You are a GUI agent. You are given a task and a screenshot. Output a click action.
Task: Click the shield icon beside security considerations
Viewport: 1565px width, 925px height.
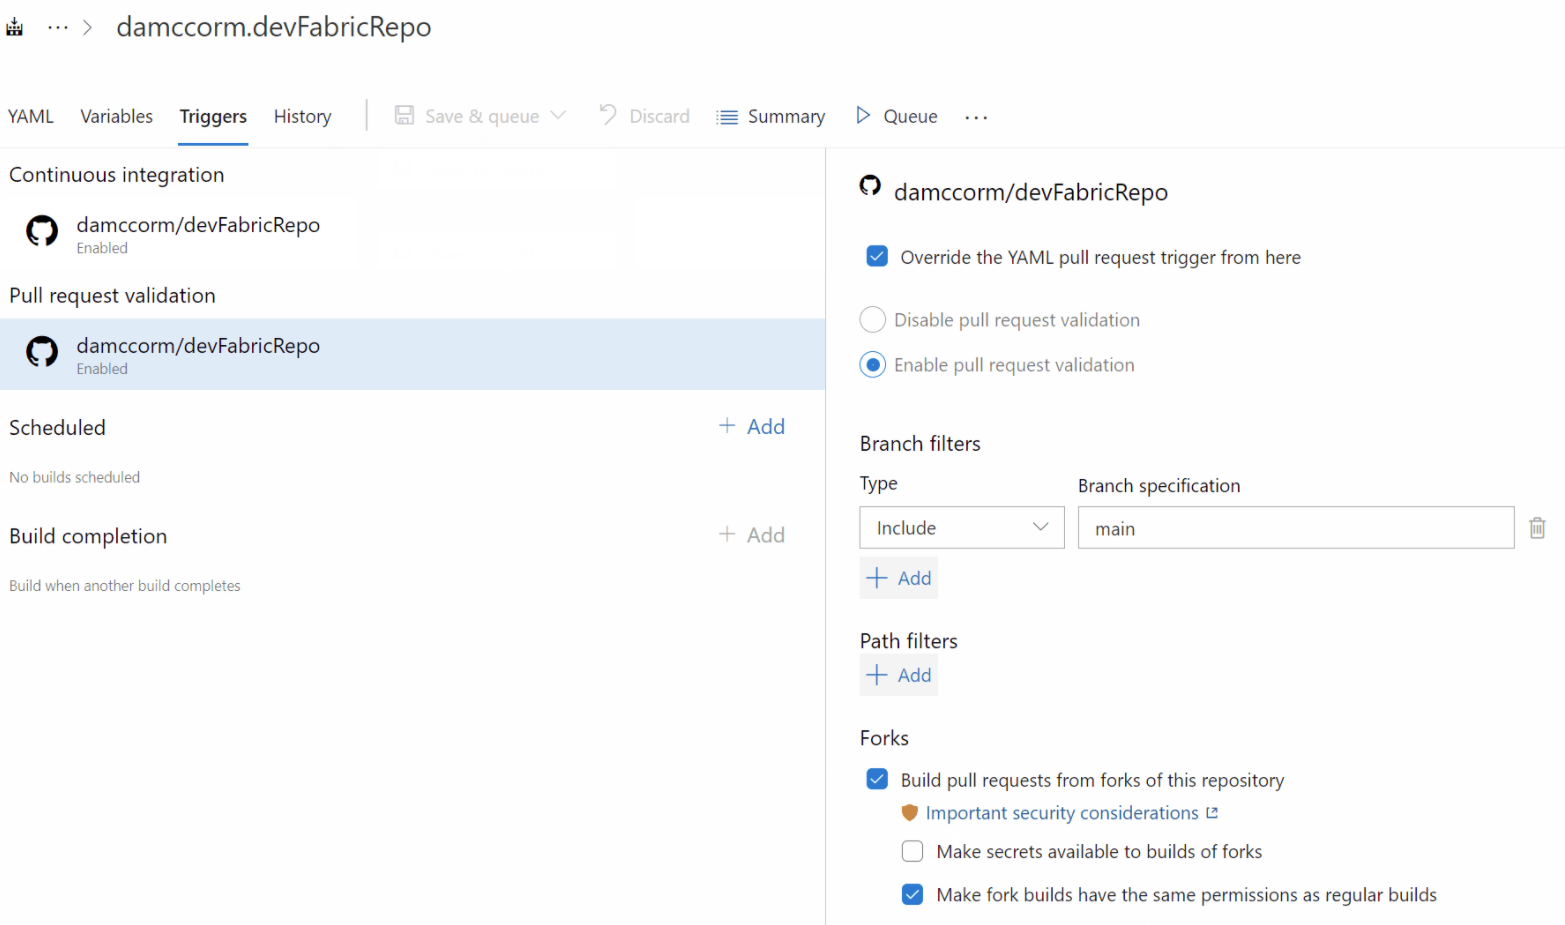(909, 812)
